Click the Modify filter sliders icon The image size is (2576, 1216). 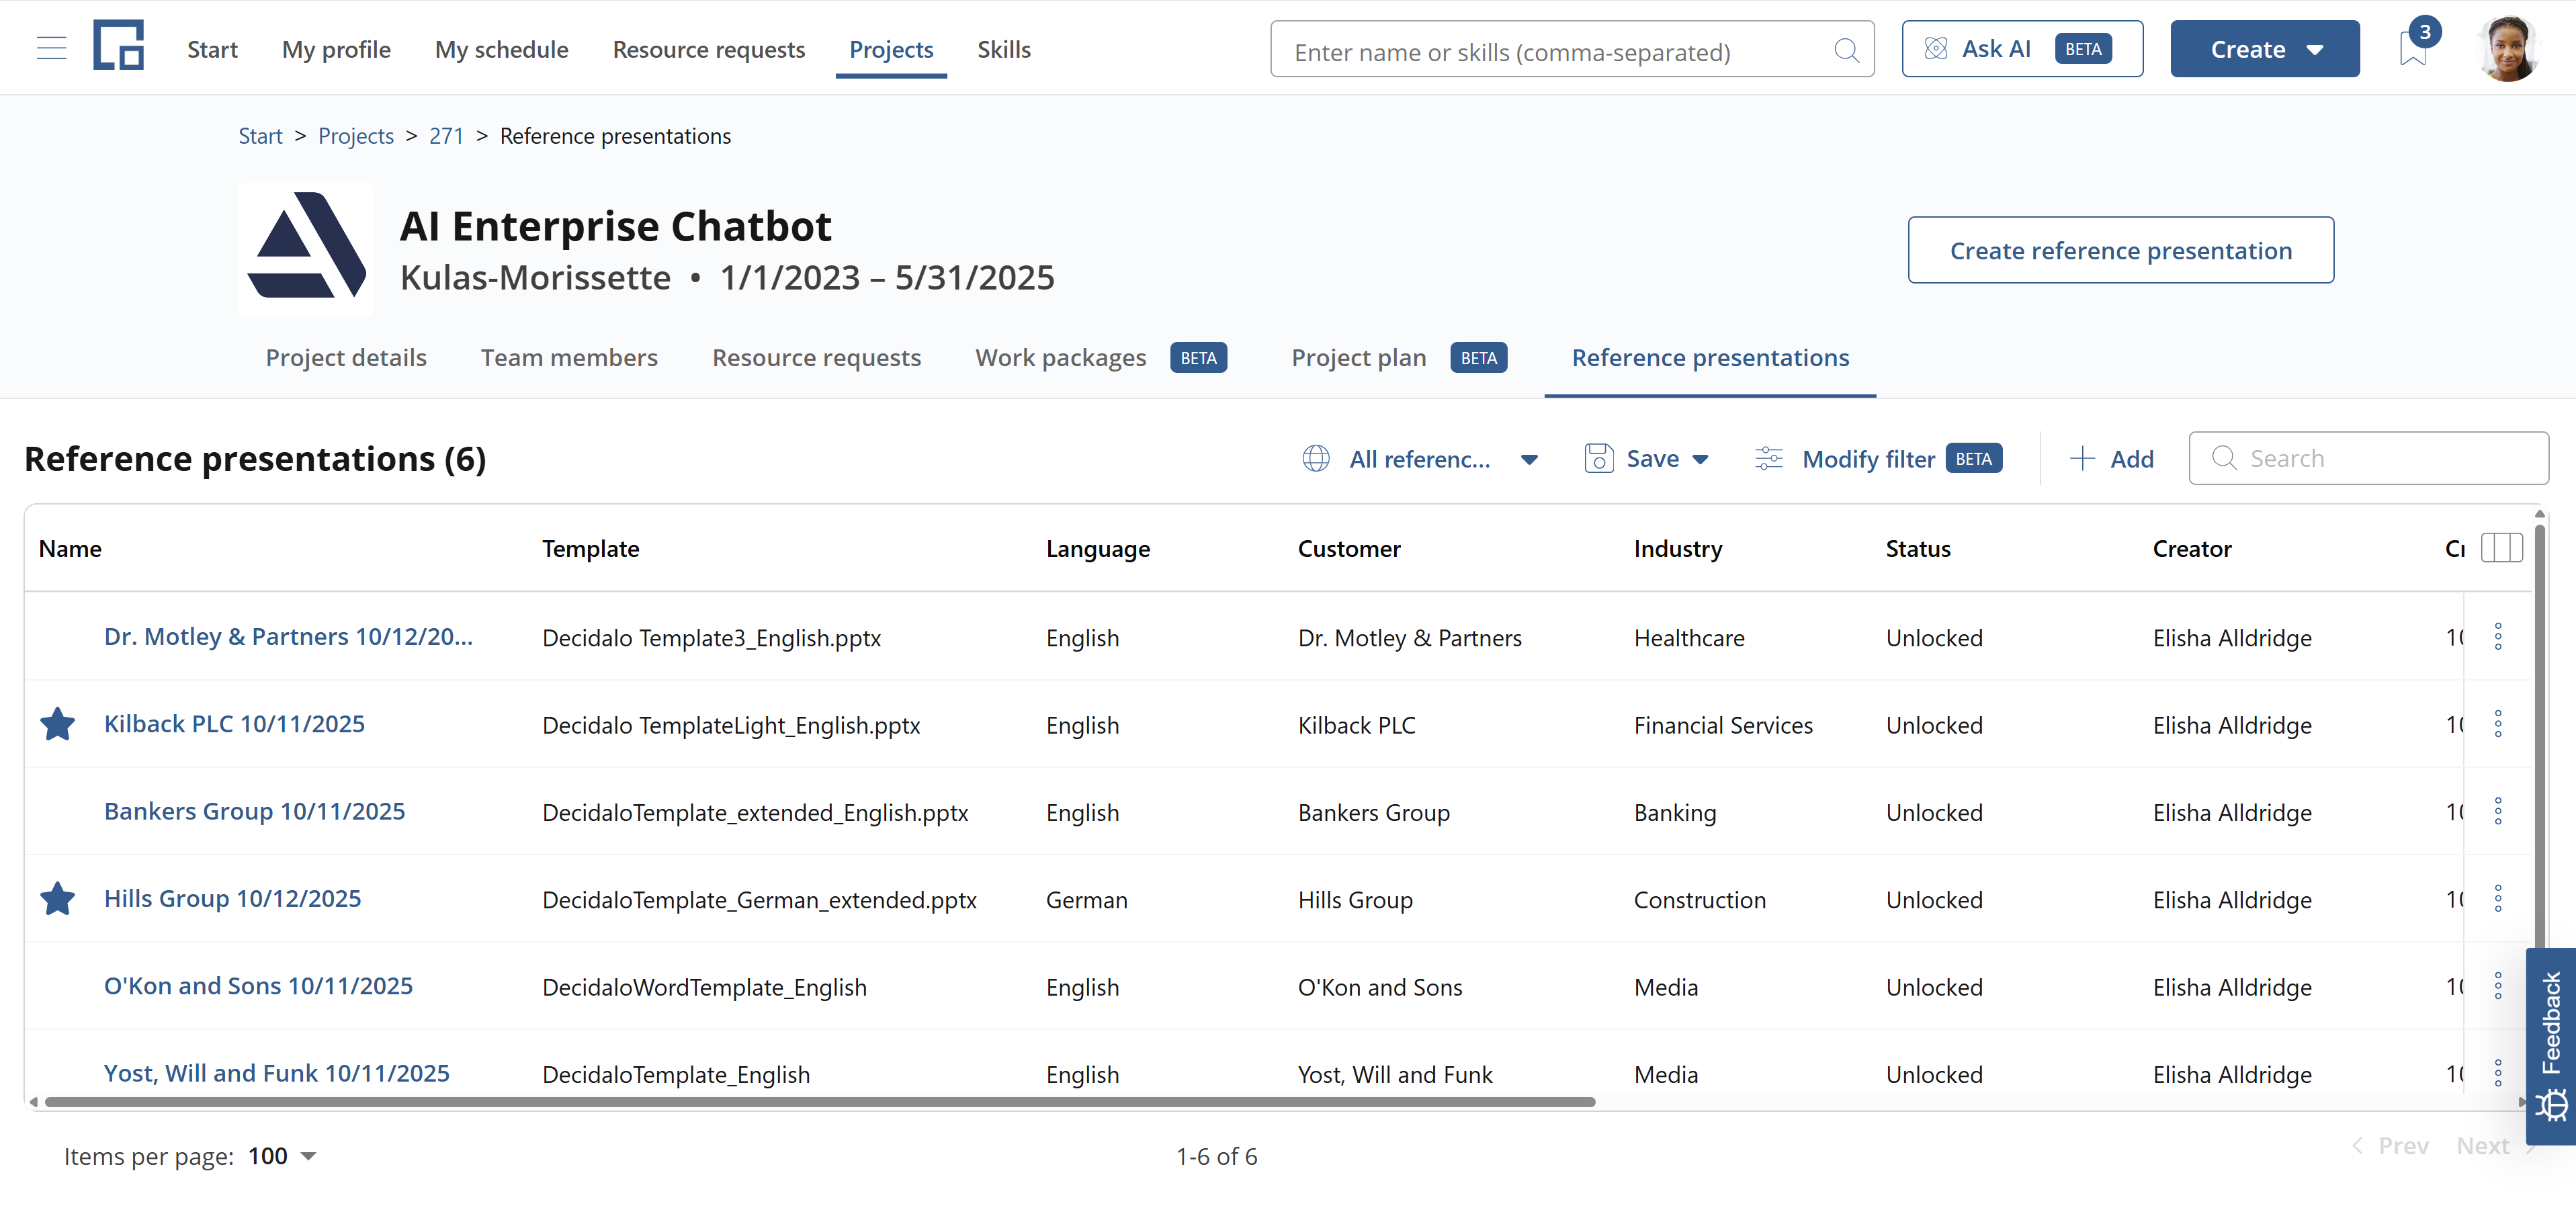[1769, 459]
